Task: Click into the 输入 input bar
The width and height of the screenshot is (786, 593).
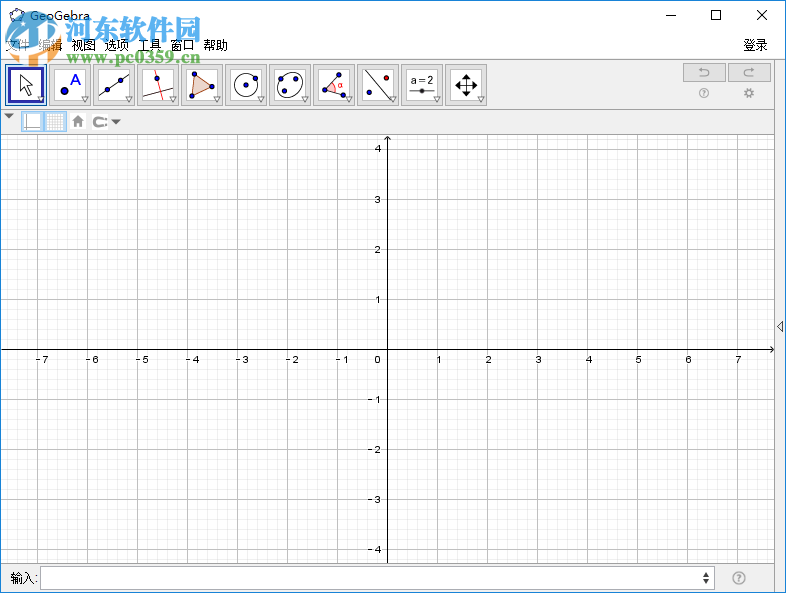Action: 378,578
